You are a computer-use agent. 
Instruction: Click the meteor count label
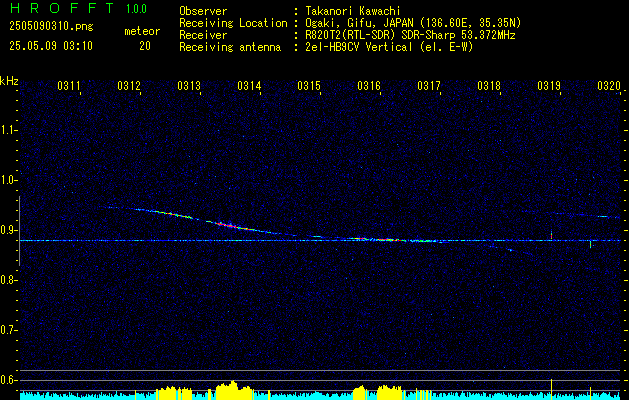[x=142, y=31]
